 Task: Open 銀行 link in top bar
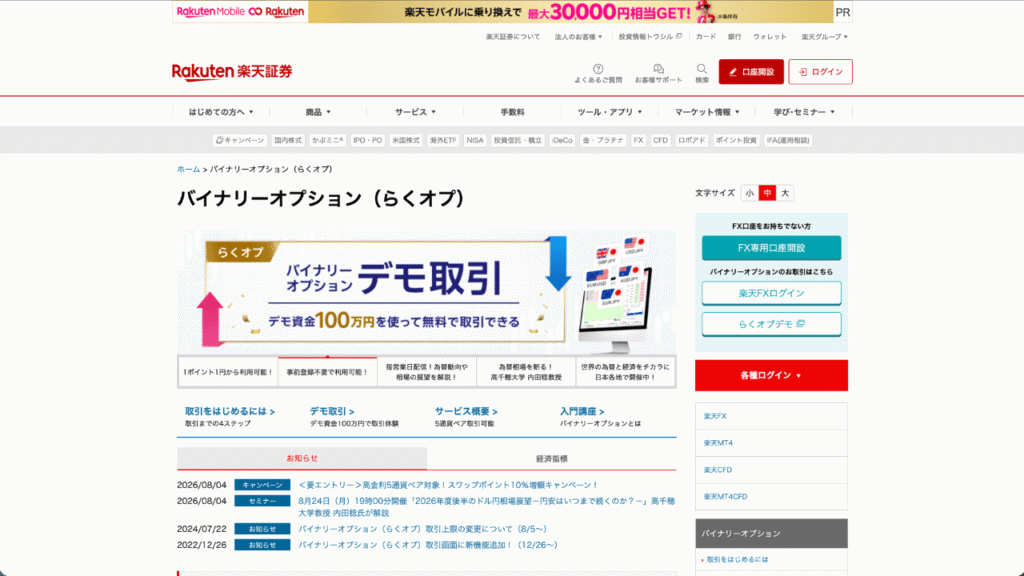point(735,37)
